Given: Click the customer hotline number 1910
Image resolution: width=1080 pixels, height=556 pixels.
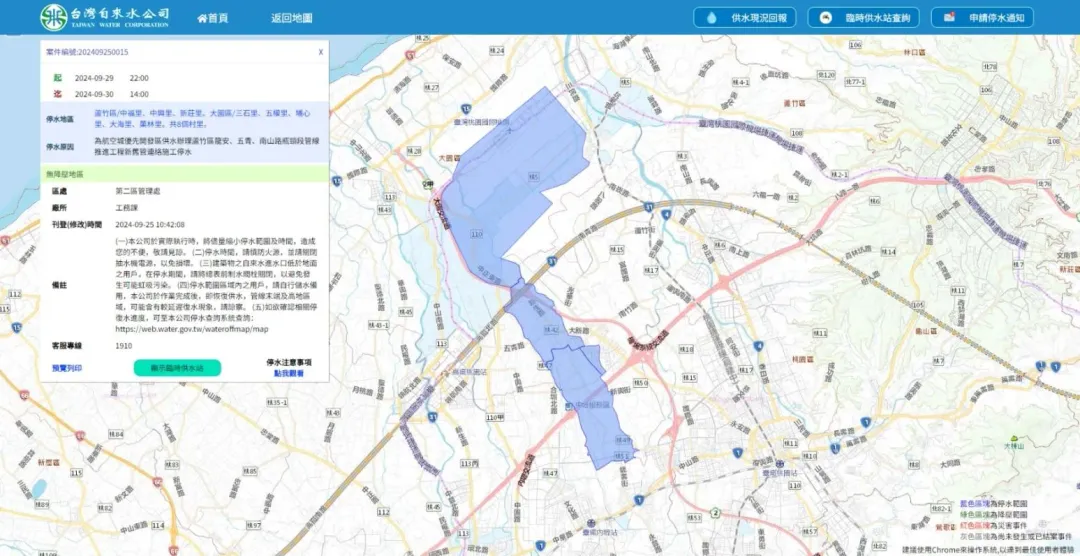Looking at the screenshot, I should point(124,346).
